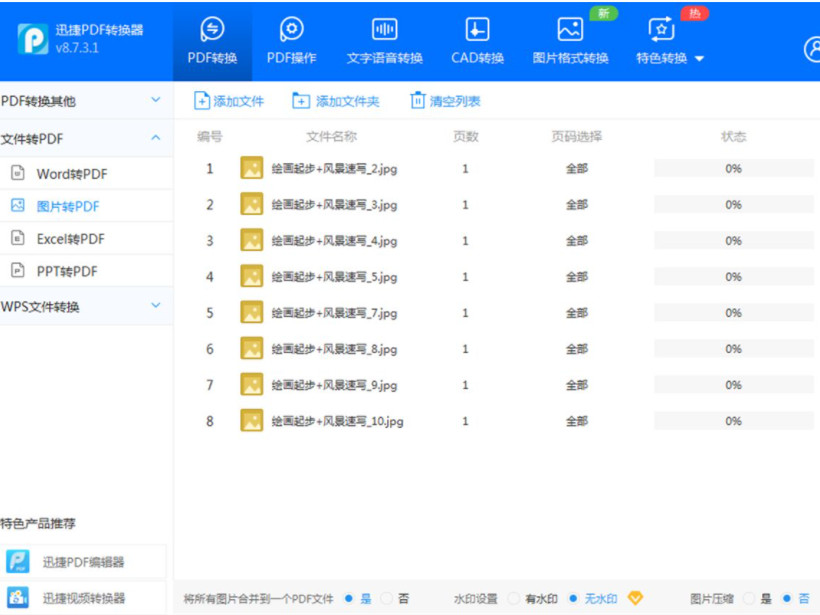Click the PDF转换 swap icon
This screenshot has height=615, width=820.
(212, 29)
